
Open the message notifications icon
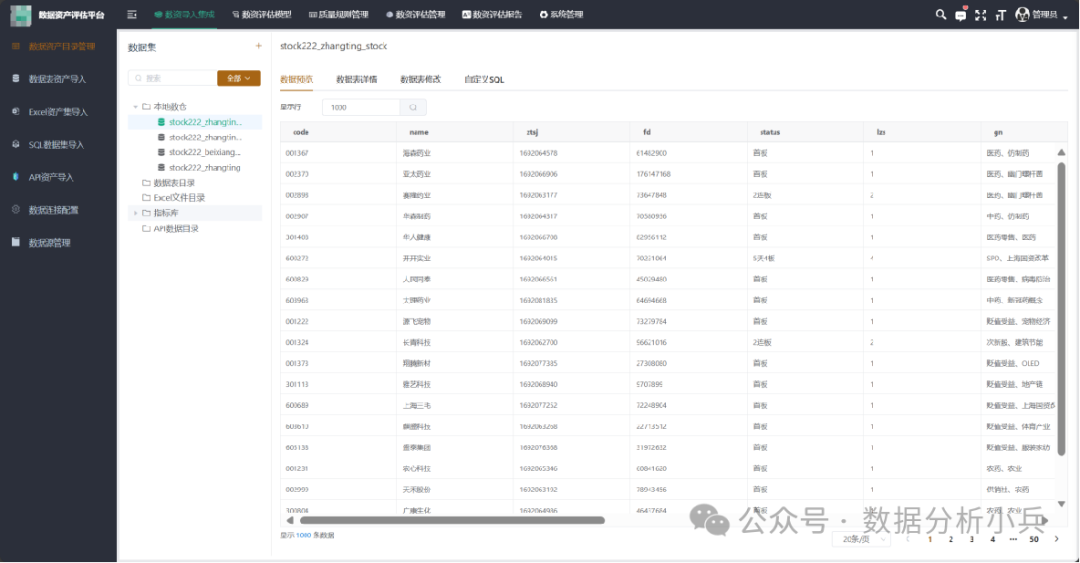pyautogui.click(x=960, y=14)
